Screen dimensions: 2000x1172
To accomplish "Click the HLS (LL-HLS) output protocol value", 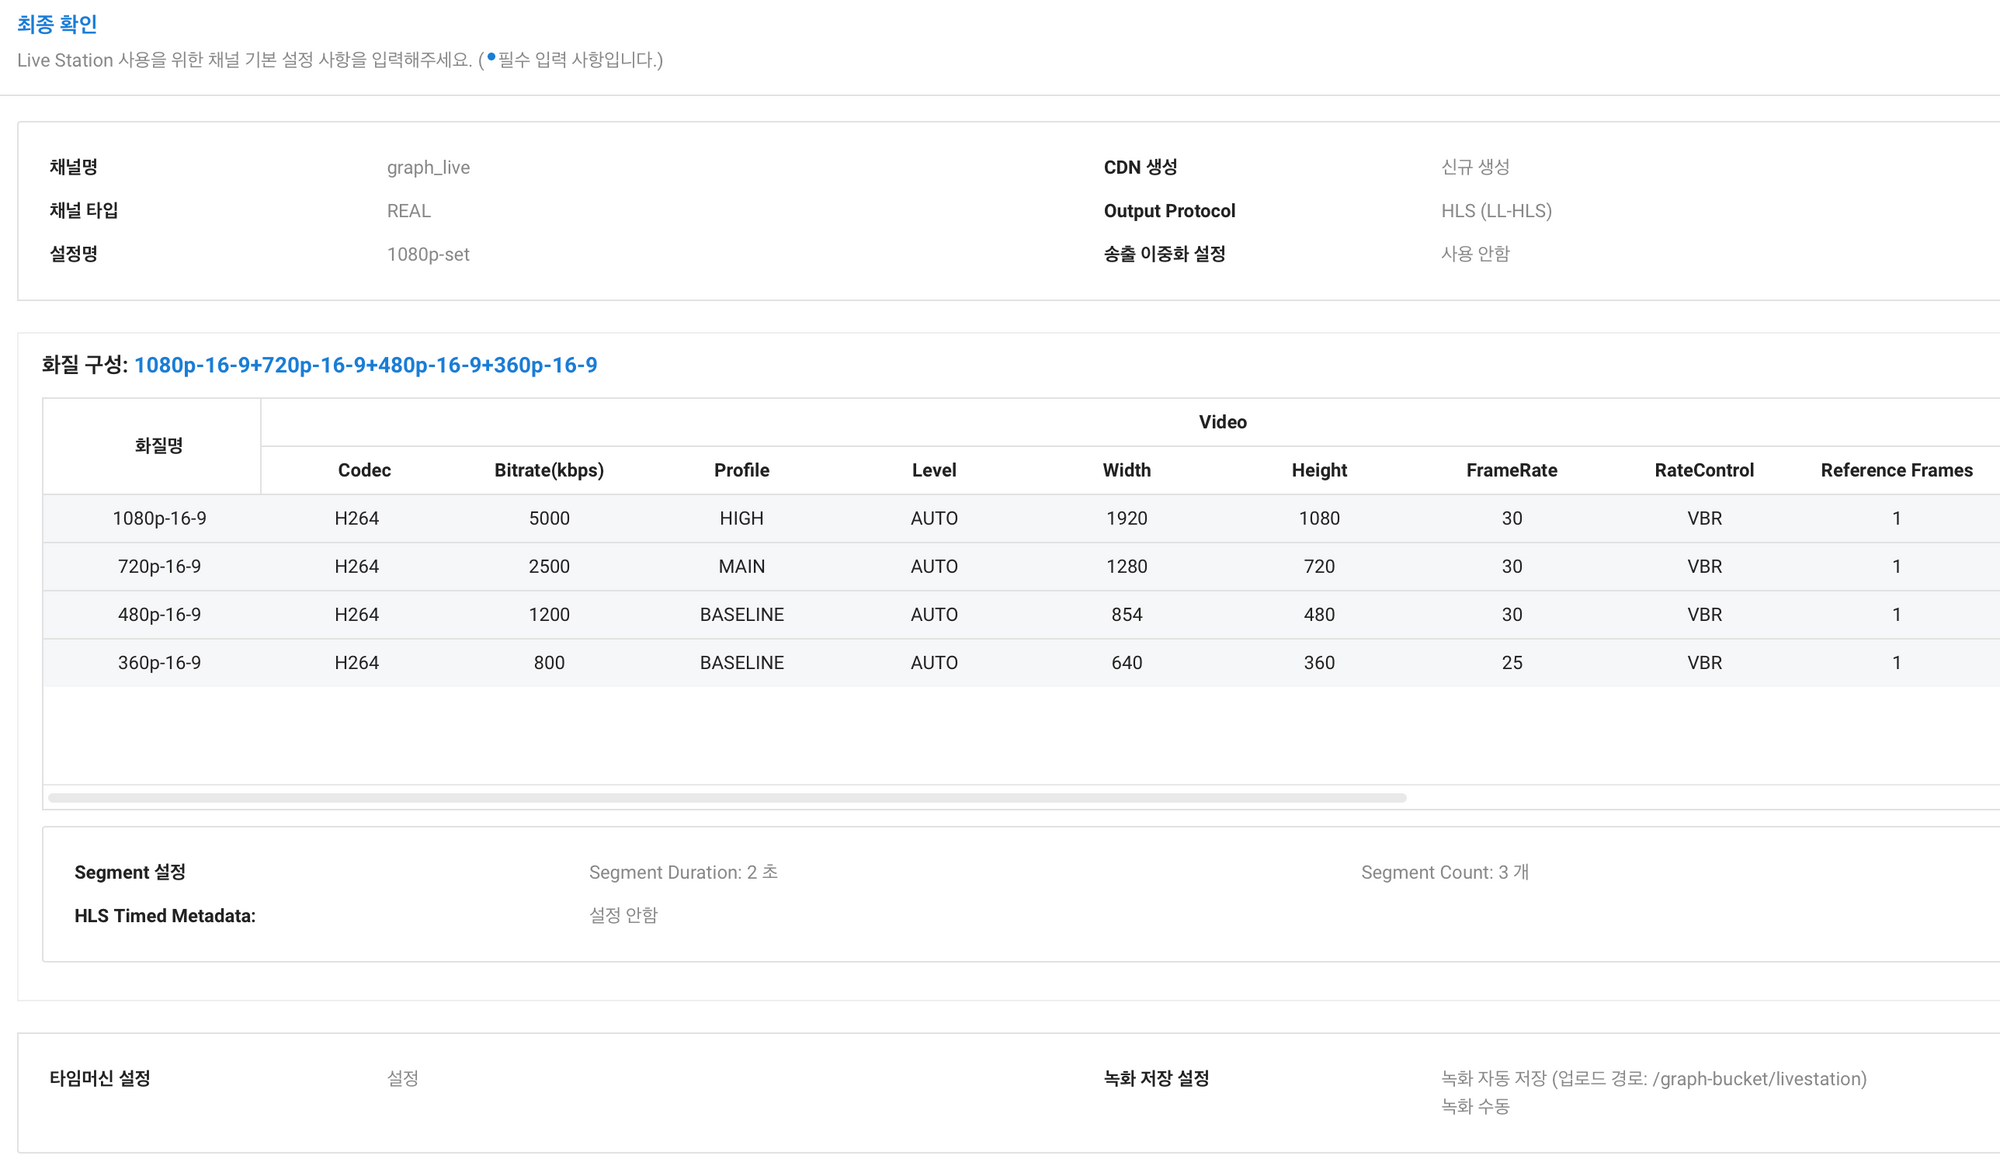I will (1496, 211).
